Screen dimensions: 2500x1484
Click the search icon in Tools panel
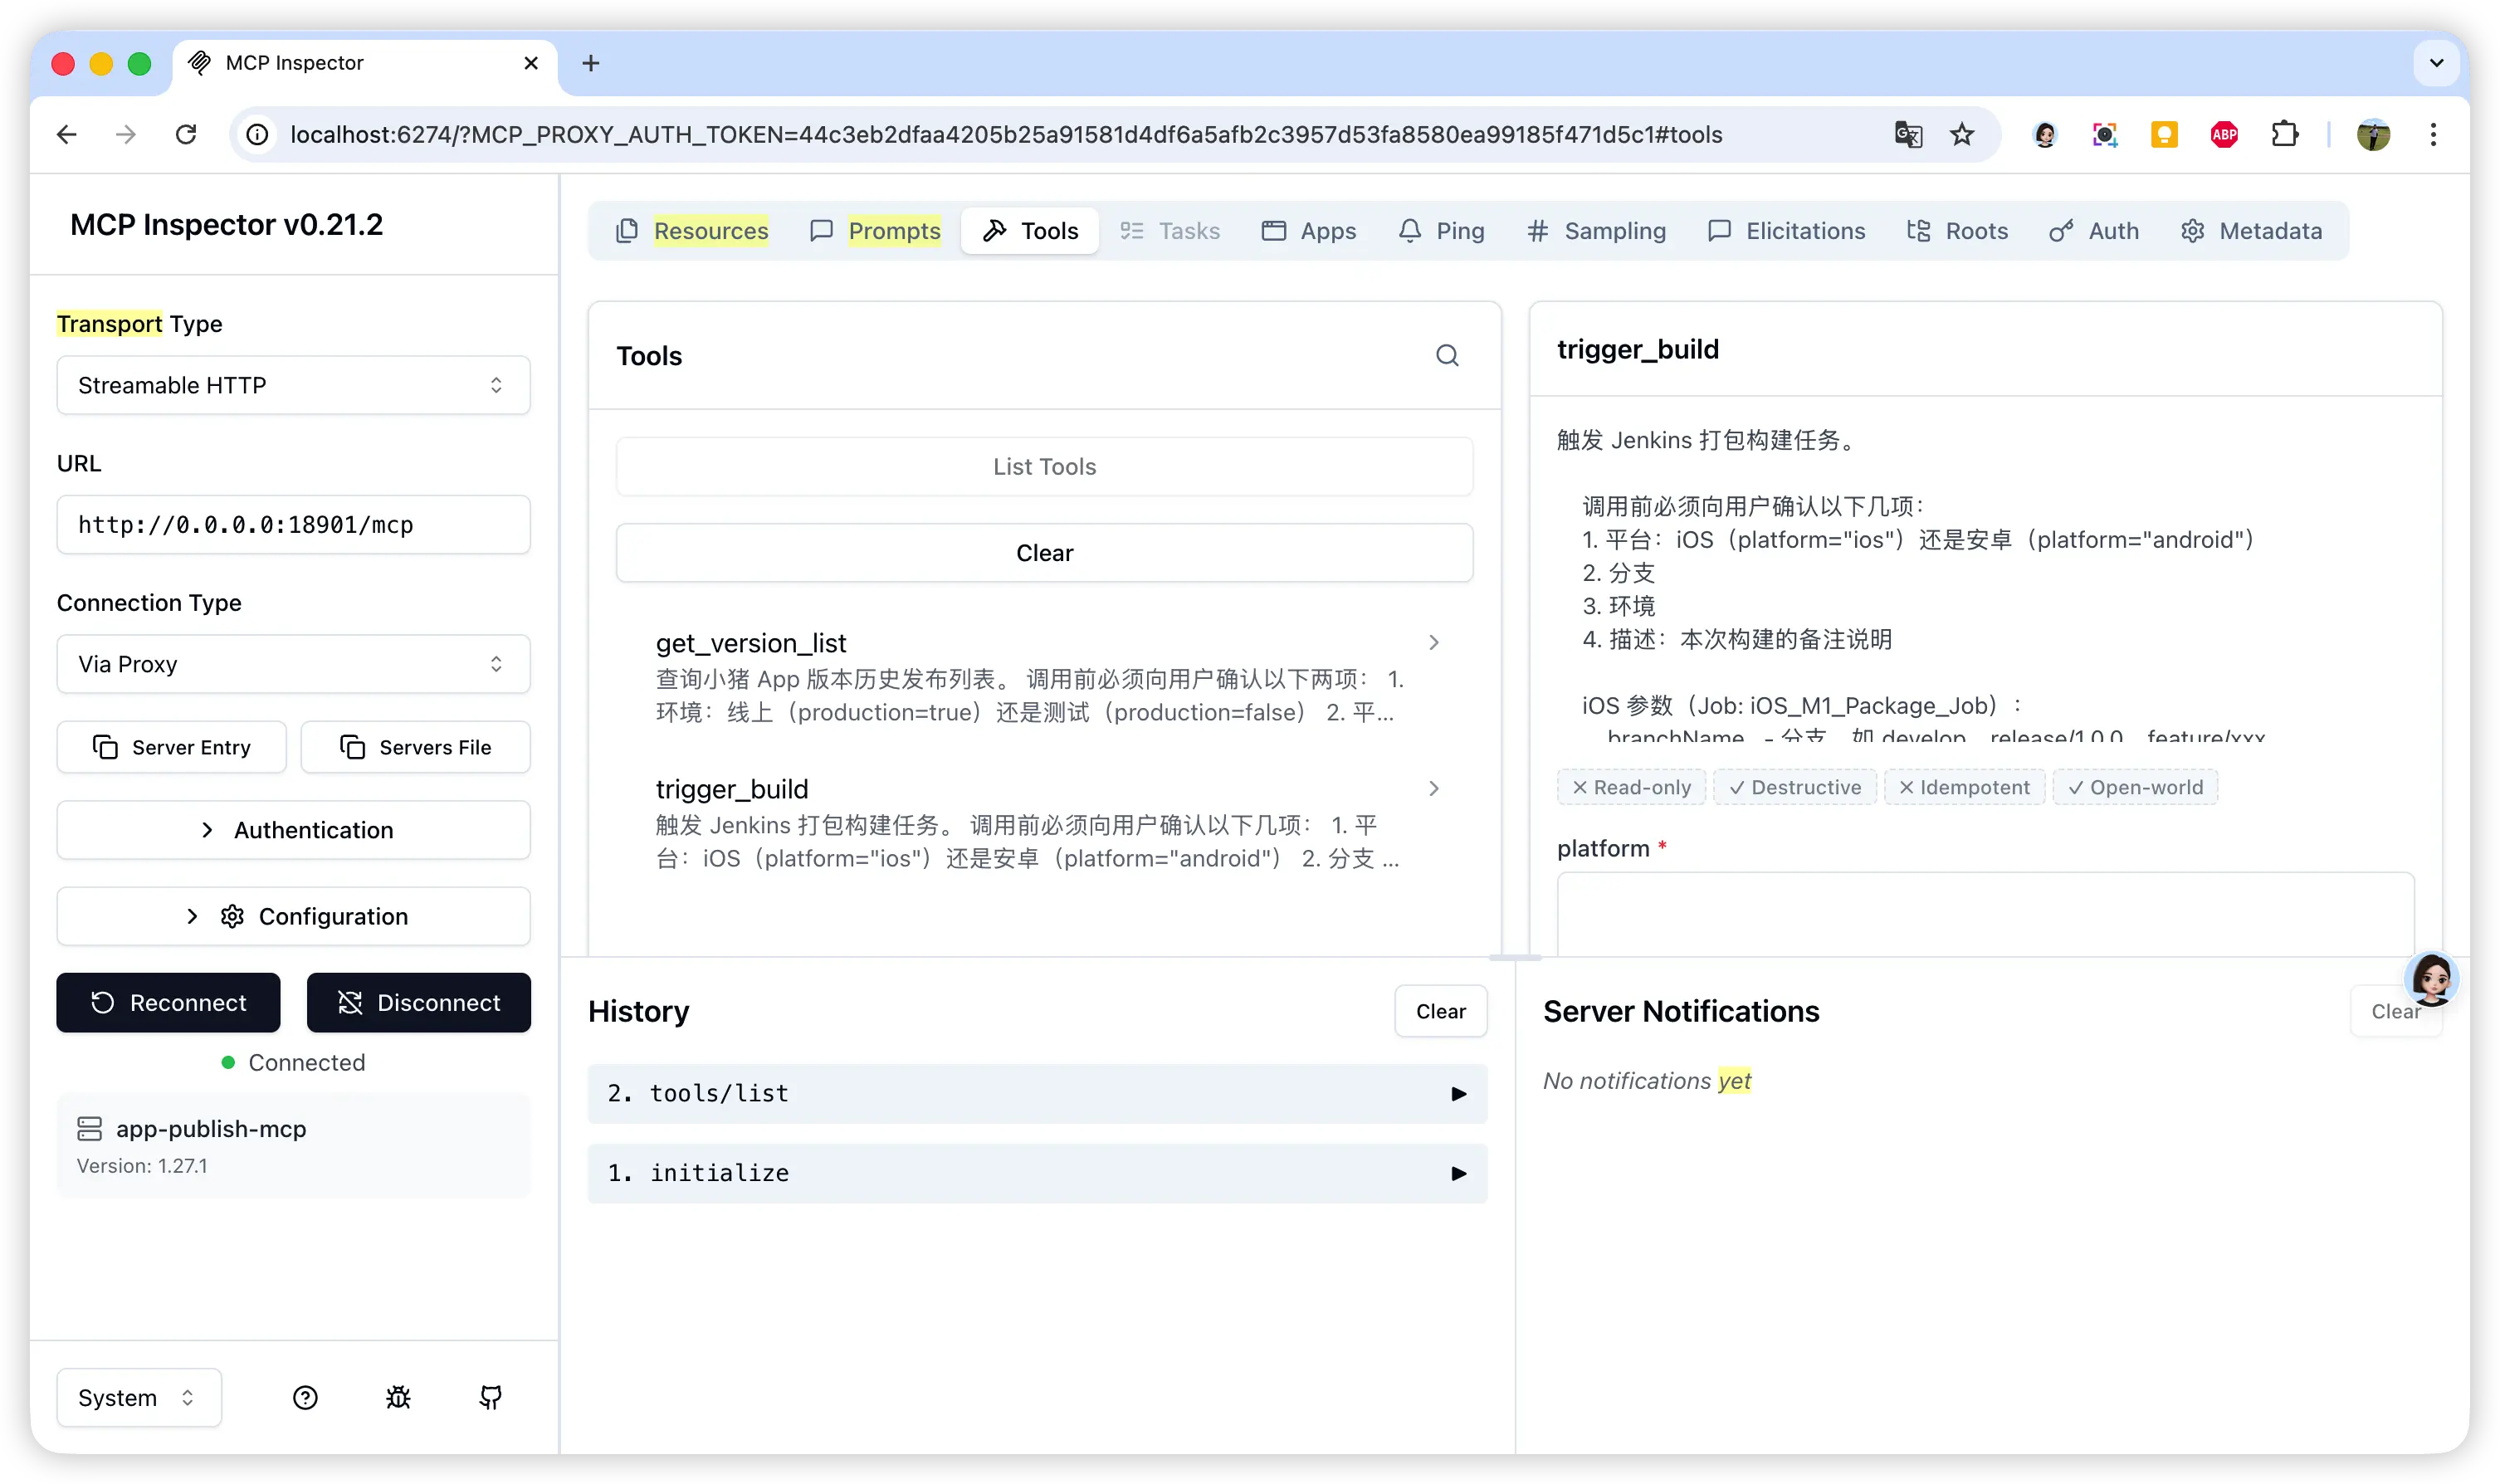[1447, 356]
